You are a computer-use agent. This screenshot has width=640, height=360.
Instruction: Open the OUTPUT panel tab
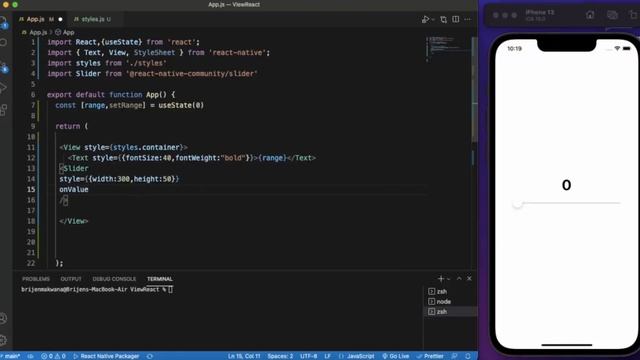click(71, 279)
